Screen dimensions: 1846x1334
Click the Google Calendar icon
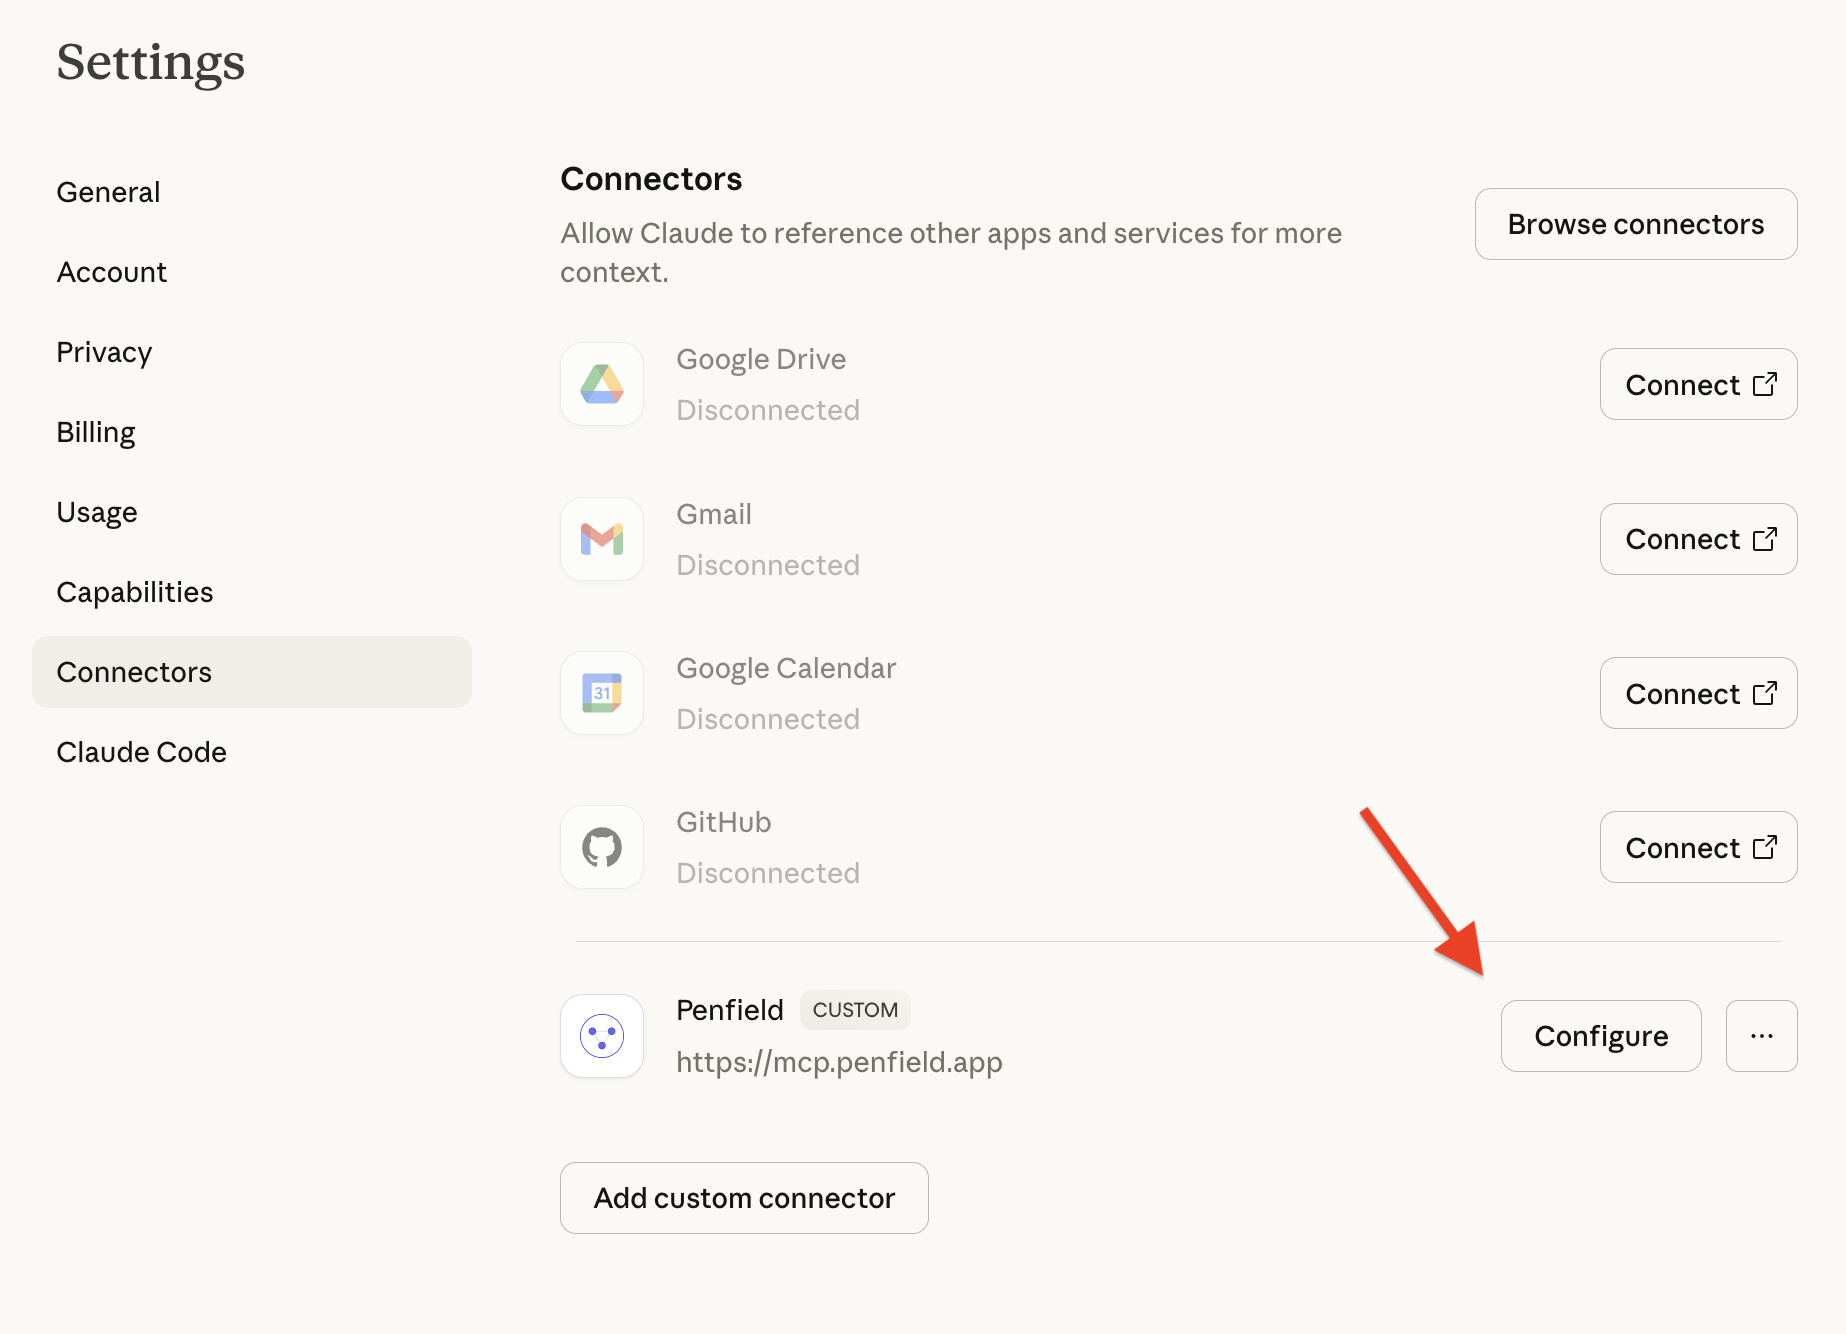coord(602,693)
